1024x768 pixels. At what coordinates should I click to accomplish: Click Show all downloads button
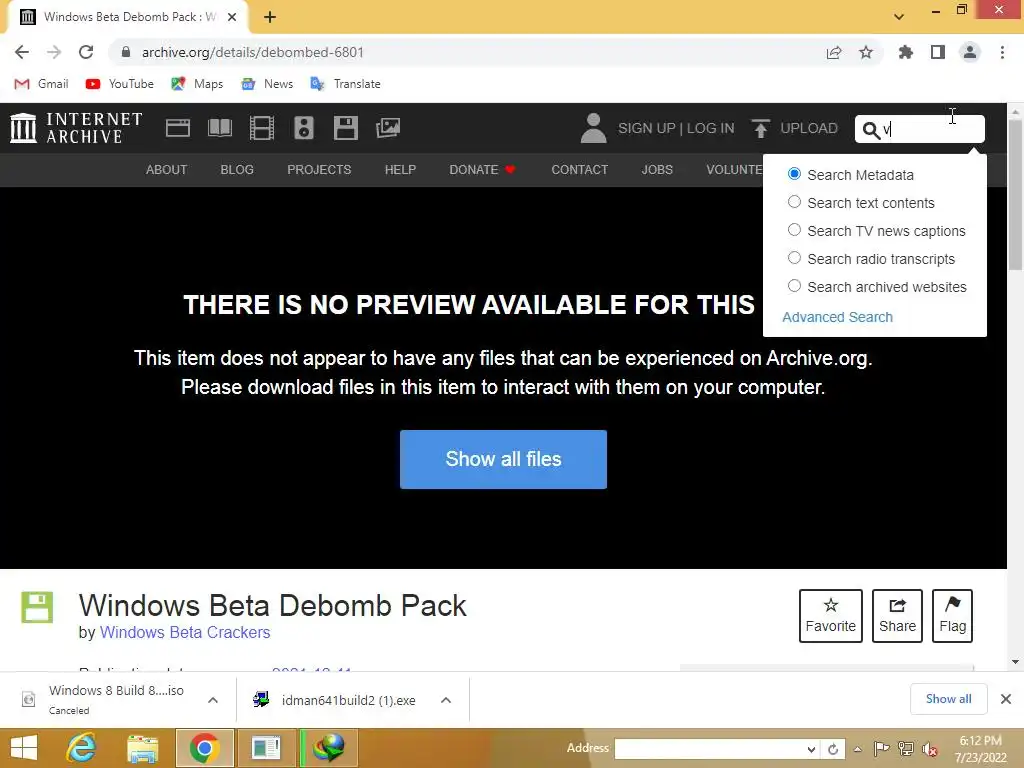948,699
